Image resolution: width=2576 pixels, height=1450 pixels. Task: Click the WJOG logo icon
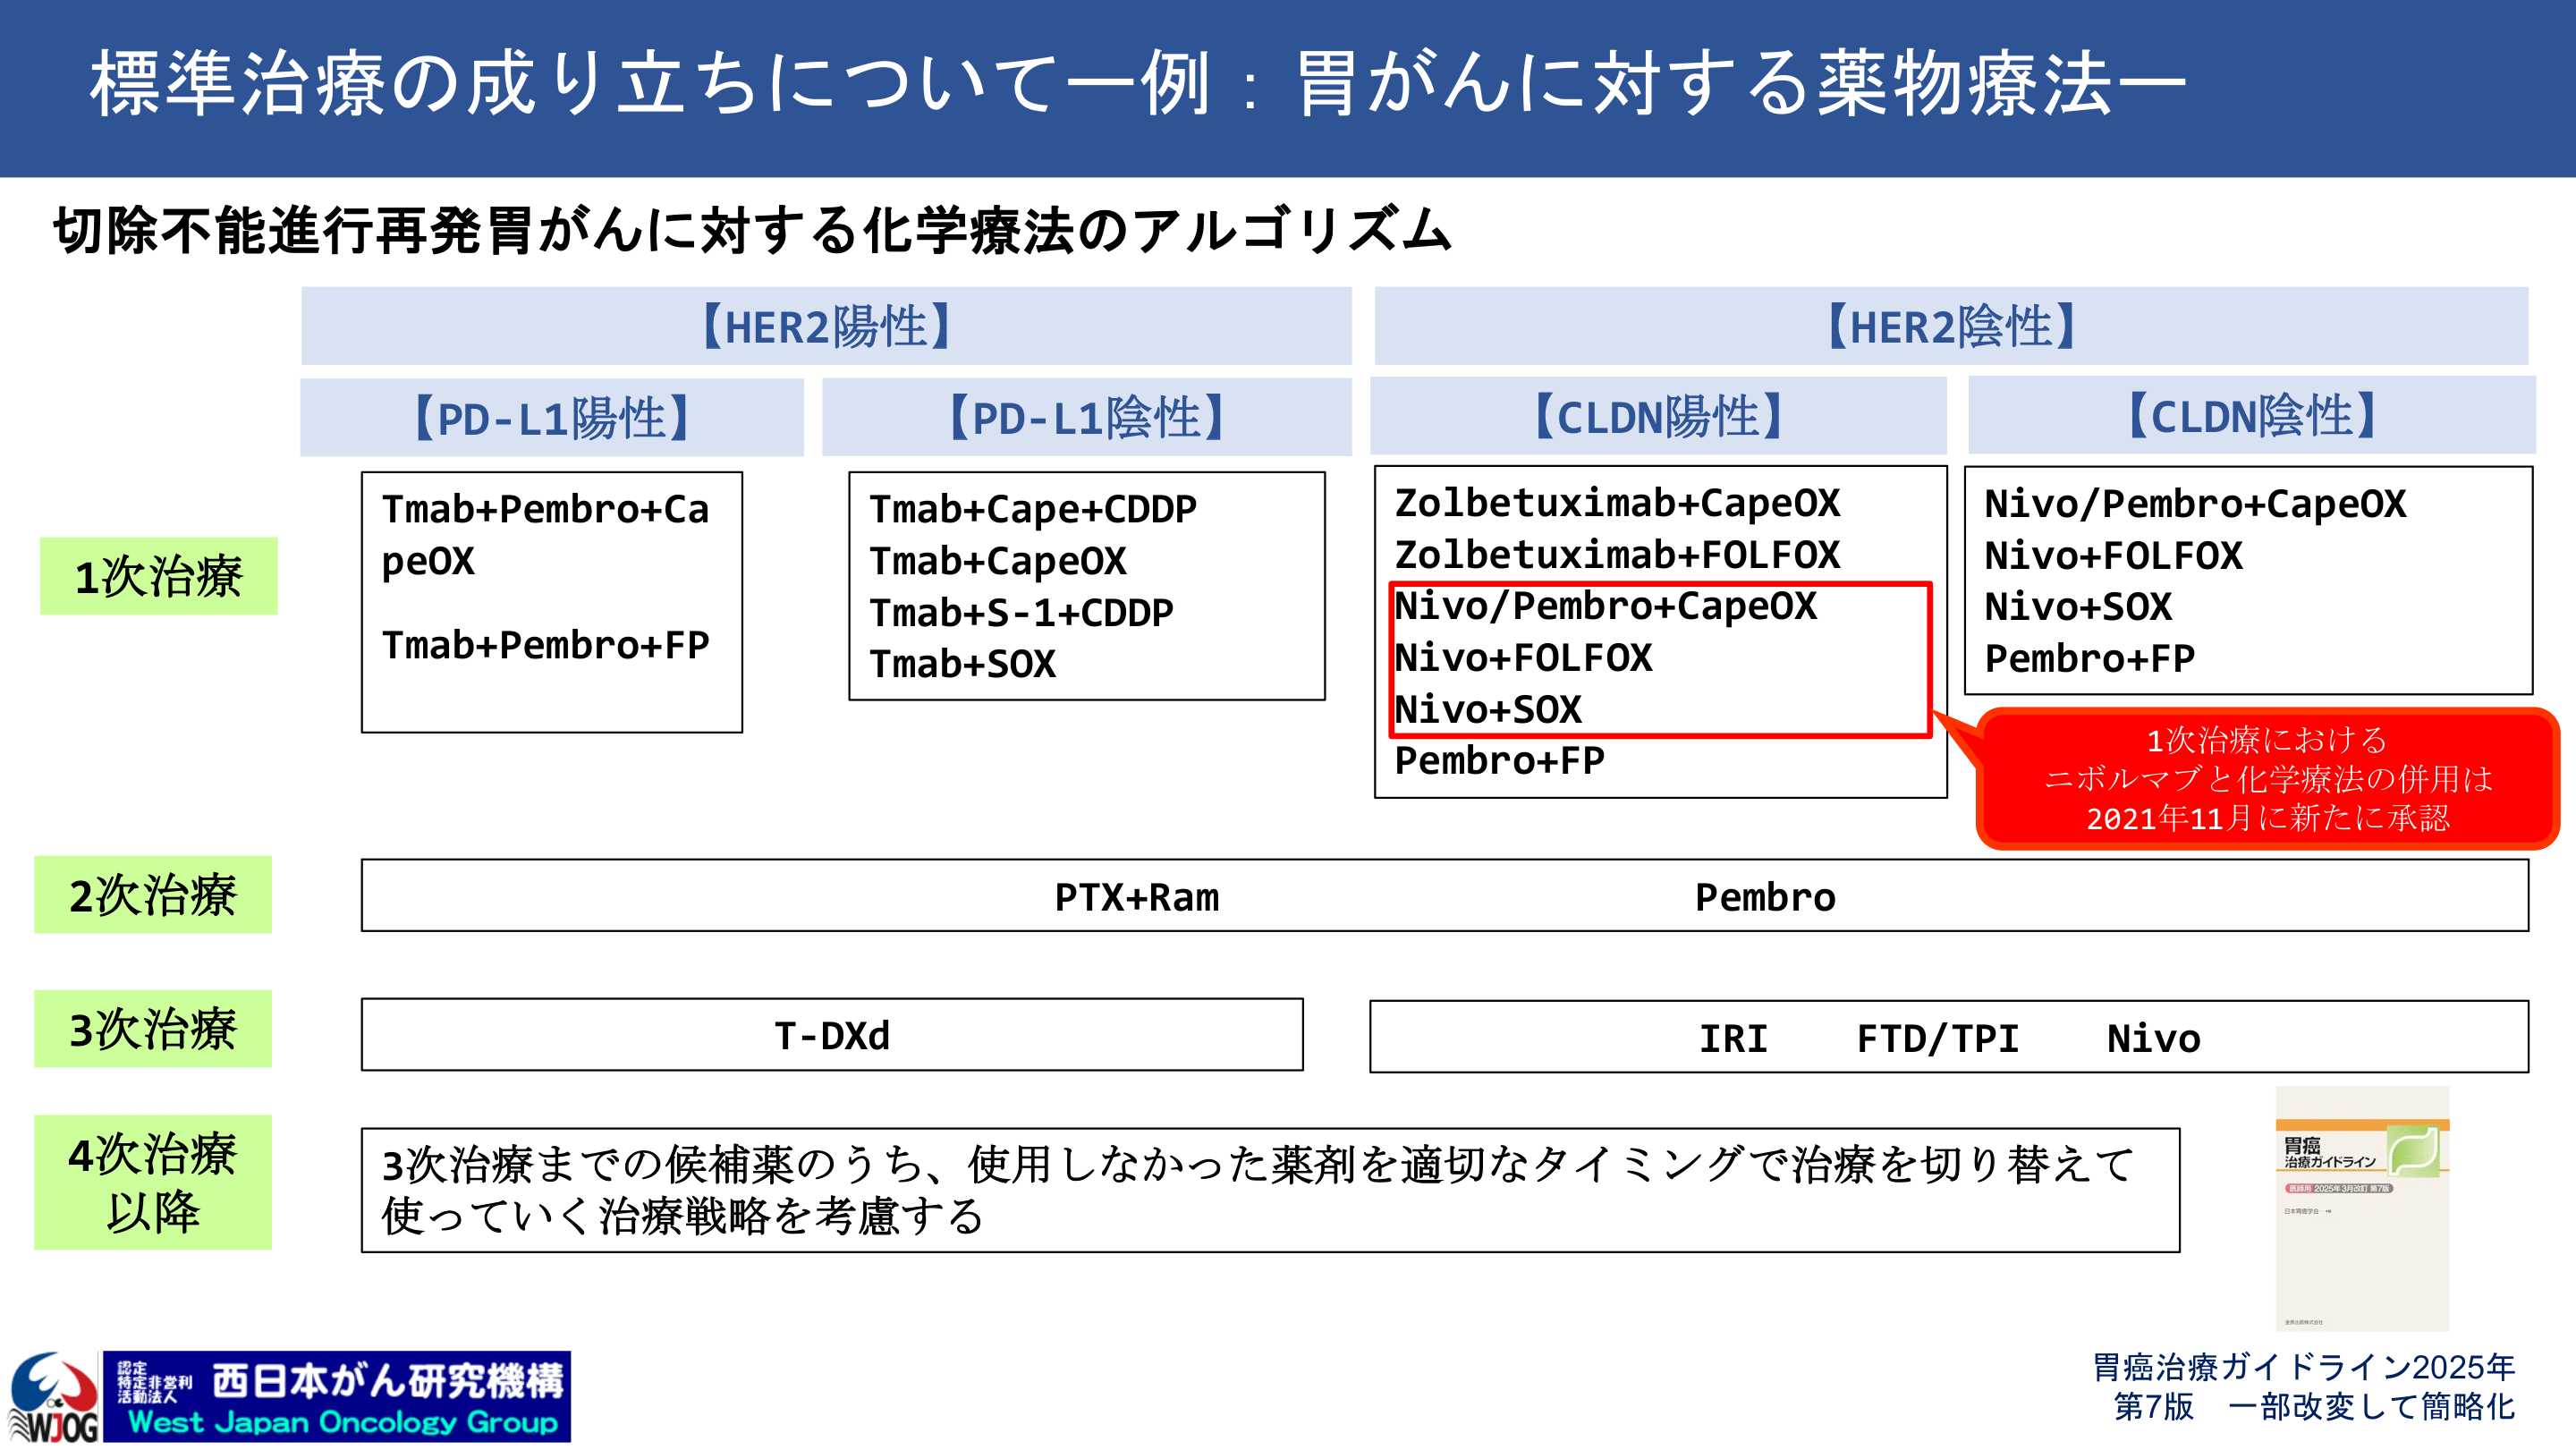(52, 1396)
